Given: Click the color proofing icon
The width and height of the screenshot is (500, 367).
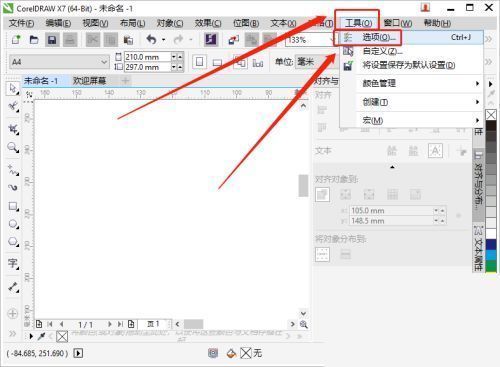Looking at the screenshot, I should pos(213,353).
